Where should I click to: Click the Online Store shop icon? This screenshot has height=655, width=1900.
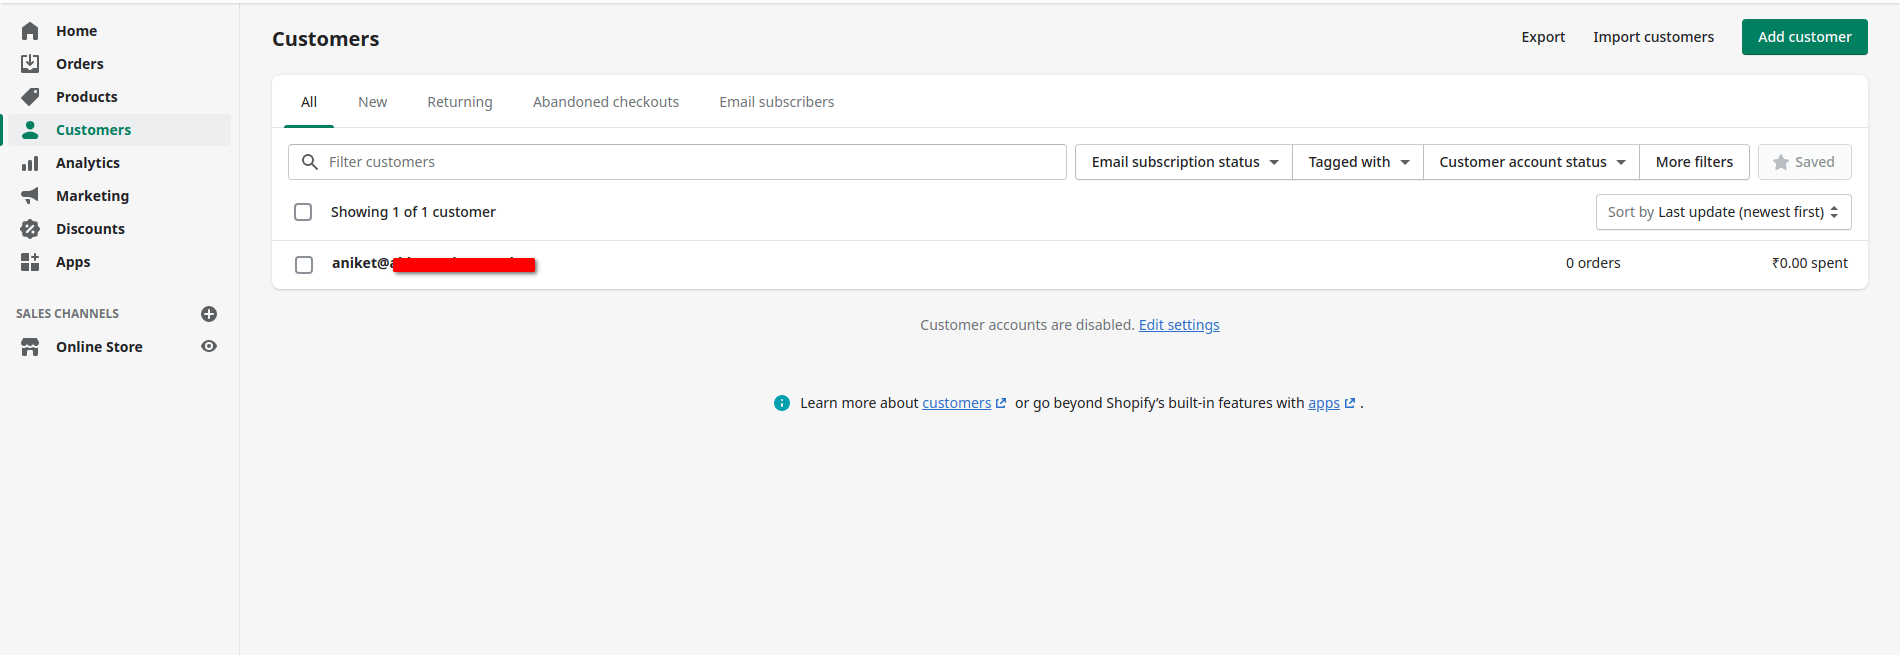click(30, 347)
